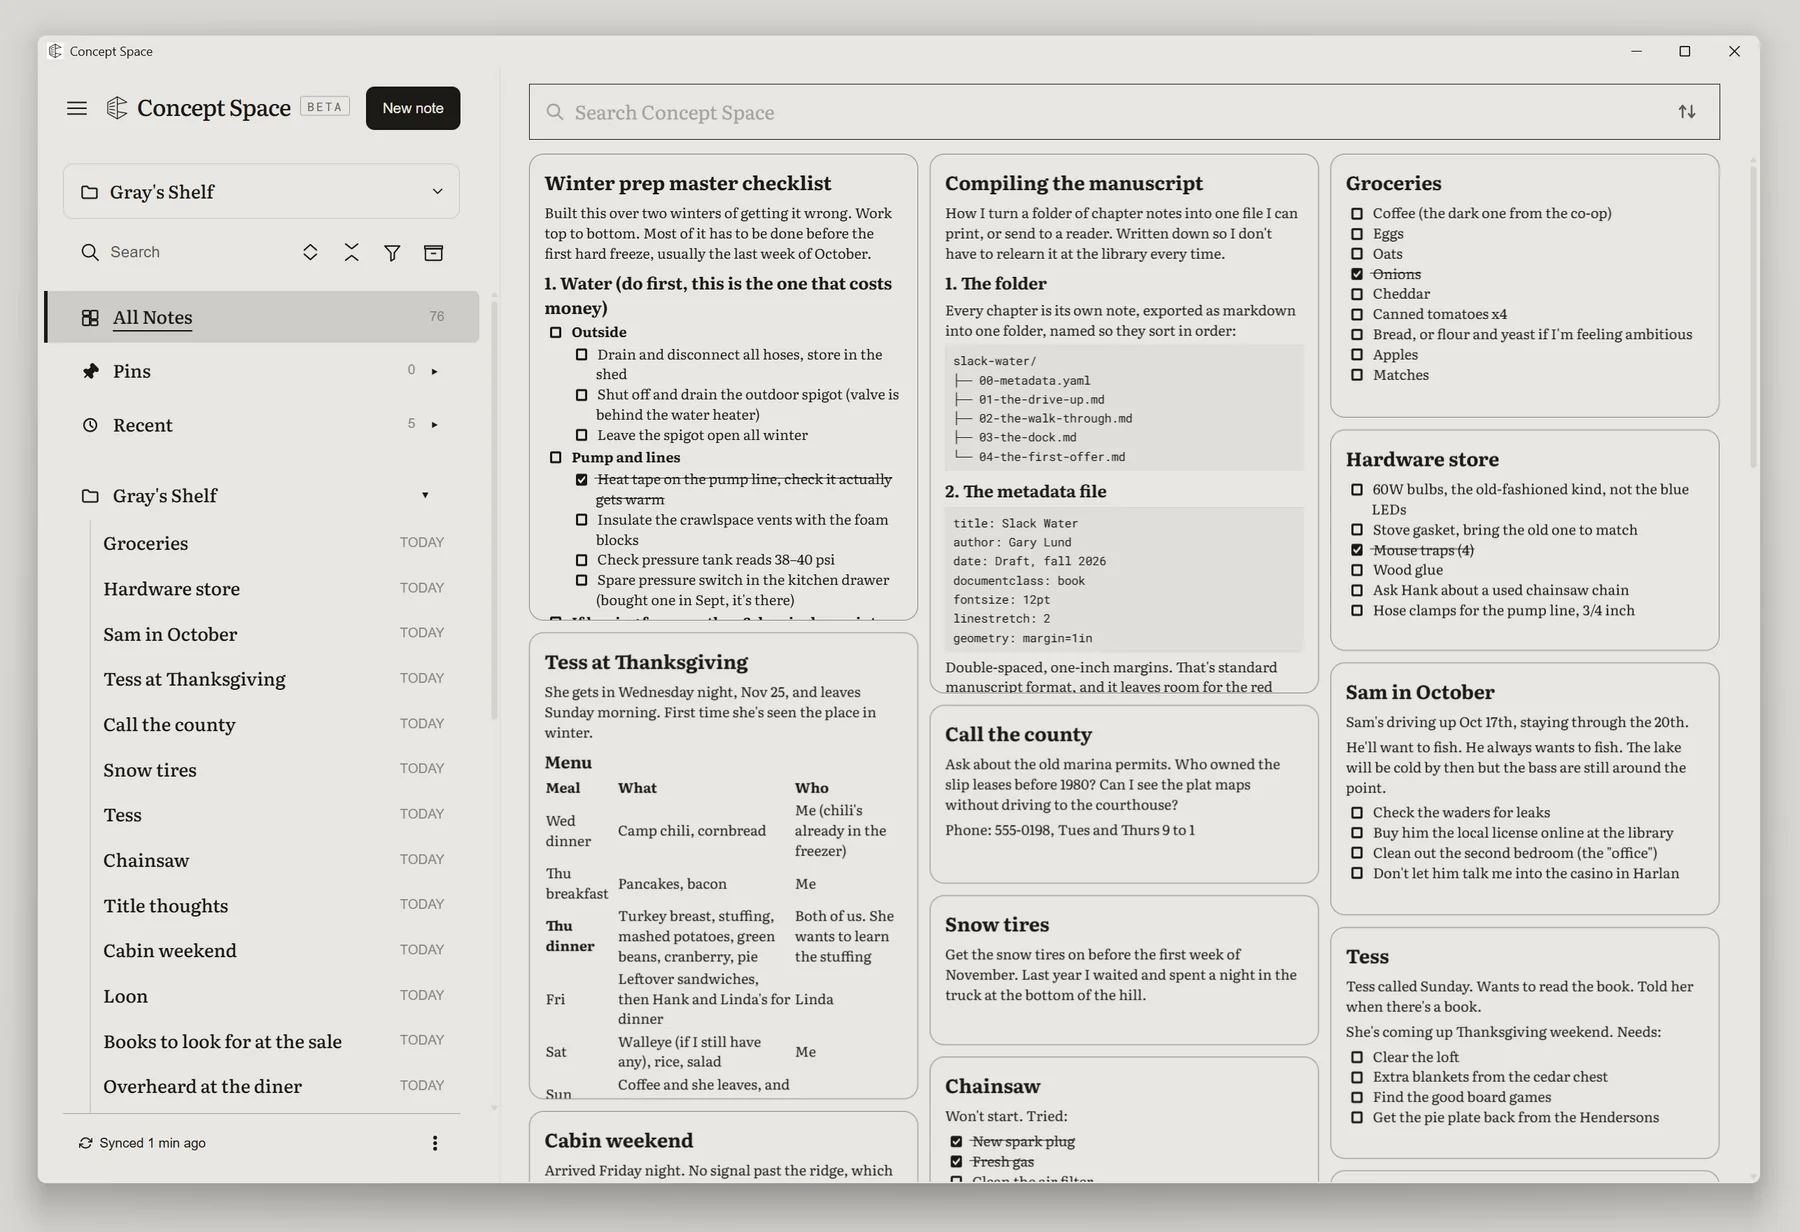Click the sidebar search magnifier icon

tap(90, 252)
